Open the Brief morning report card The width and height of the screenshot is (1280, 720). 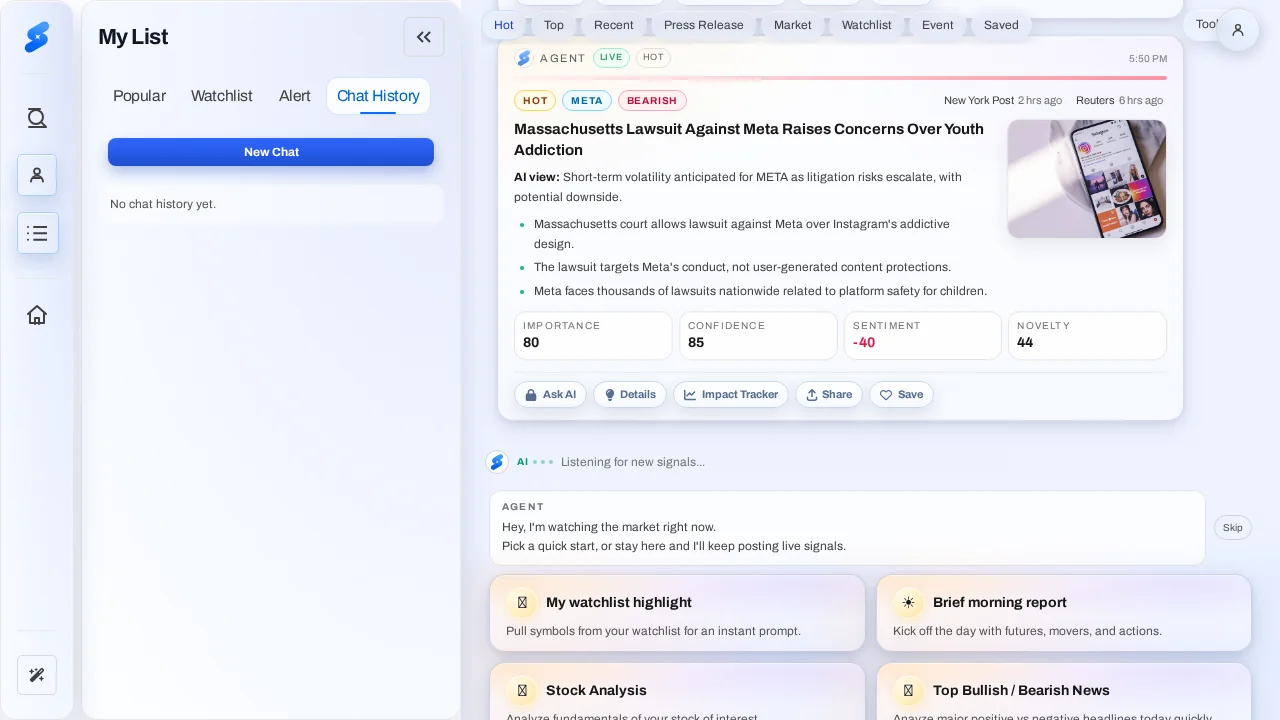(x=1063, y=613)
